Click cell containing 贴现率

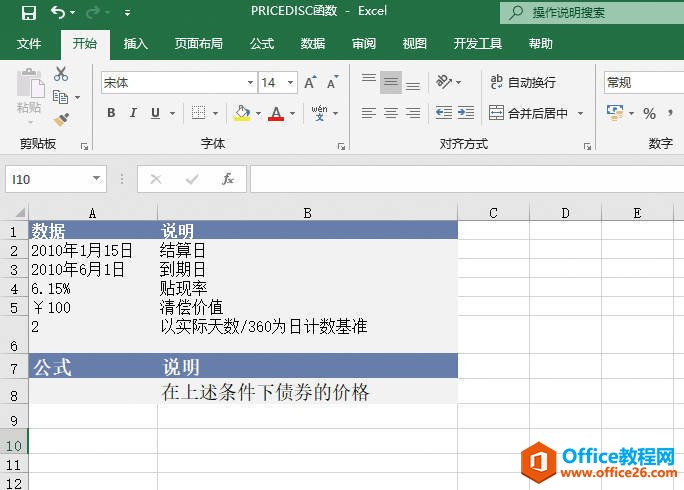308,288
